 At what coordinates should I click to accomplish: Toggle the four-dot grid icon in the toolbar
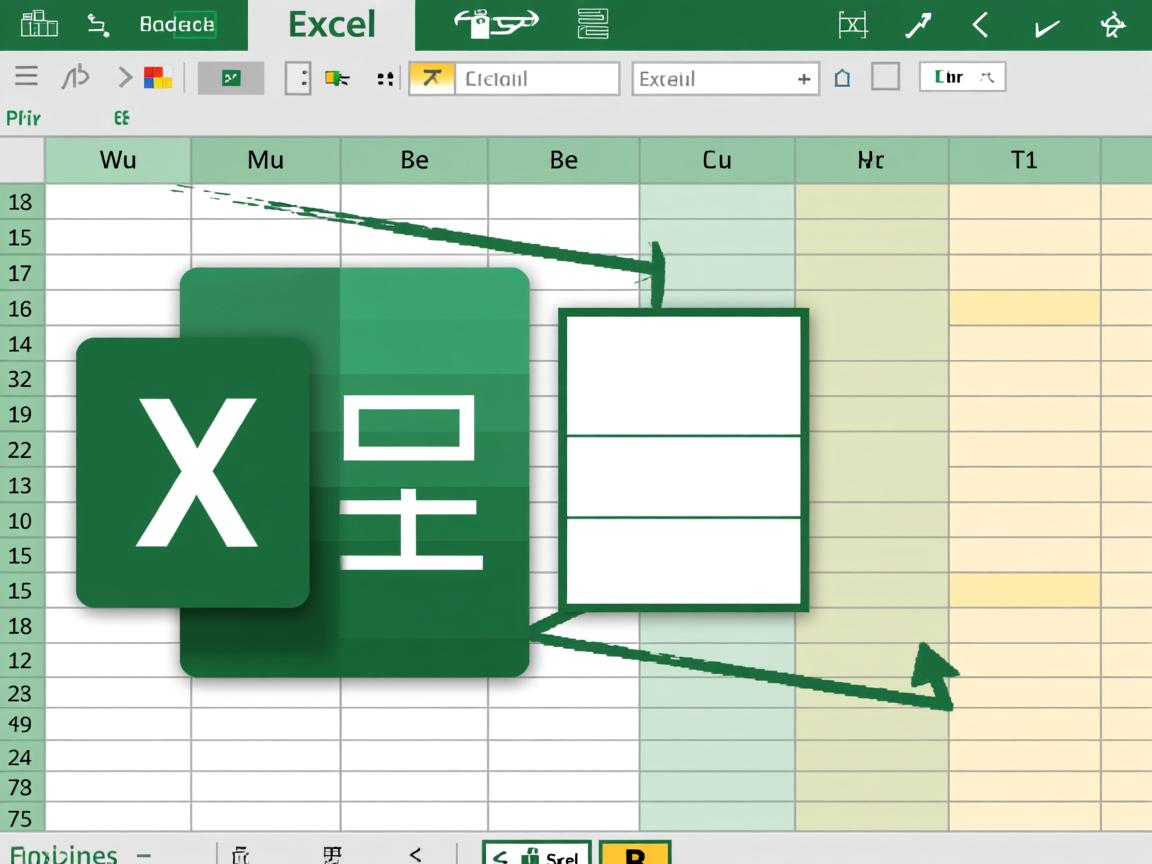(x=385, y=78)
